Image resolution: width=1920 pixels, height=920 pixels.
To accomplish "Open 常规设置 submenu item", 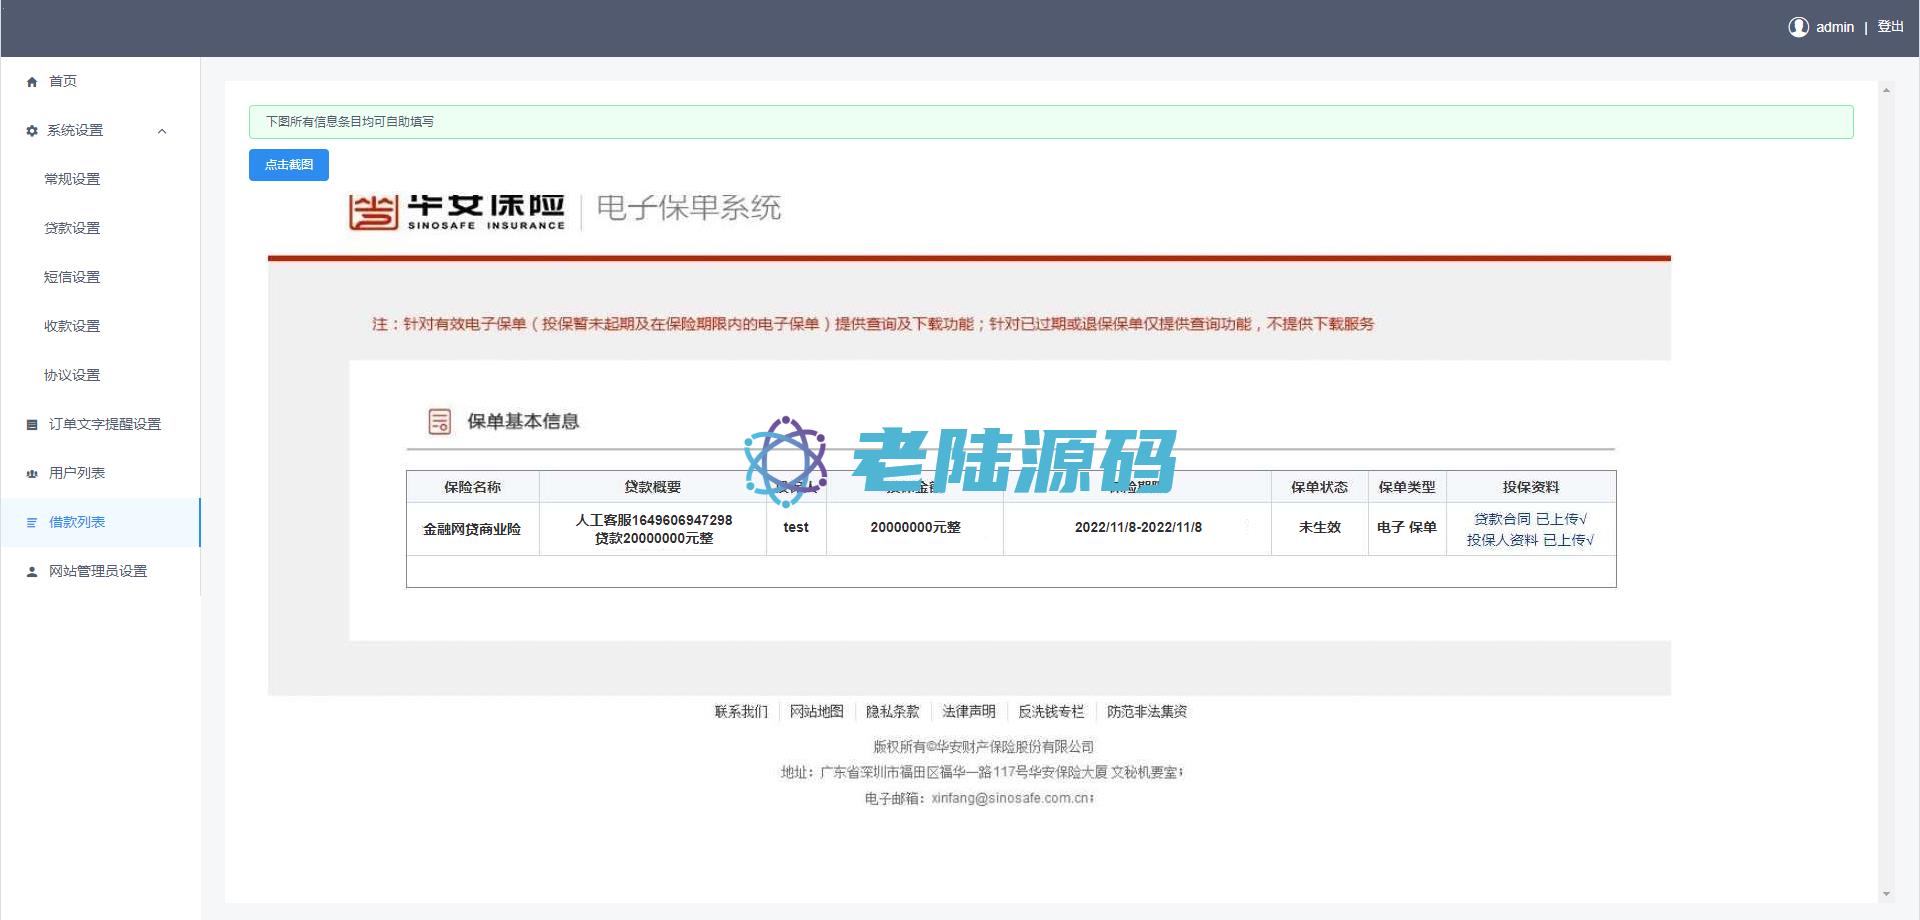I will [72, 179].
